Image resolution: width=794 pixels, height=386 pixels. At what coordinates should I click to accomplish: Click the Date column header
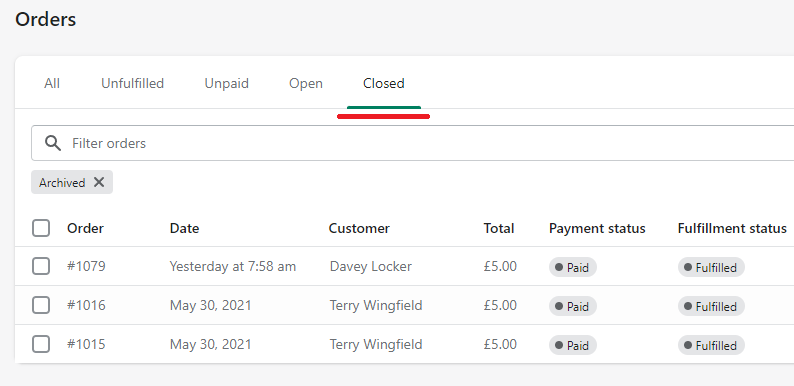click(184, 228)
